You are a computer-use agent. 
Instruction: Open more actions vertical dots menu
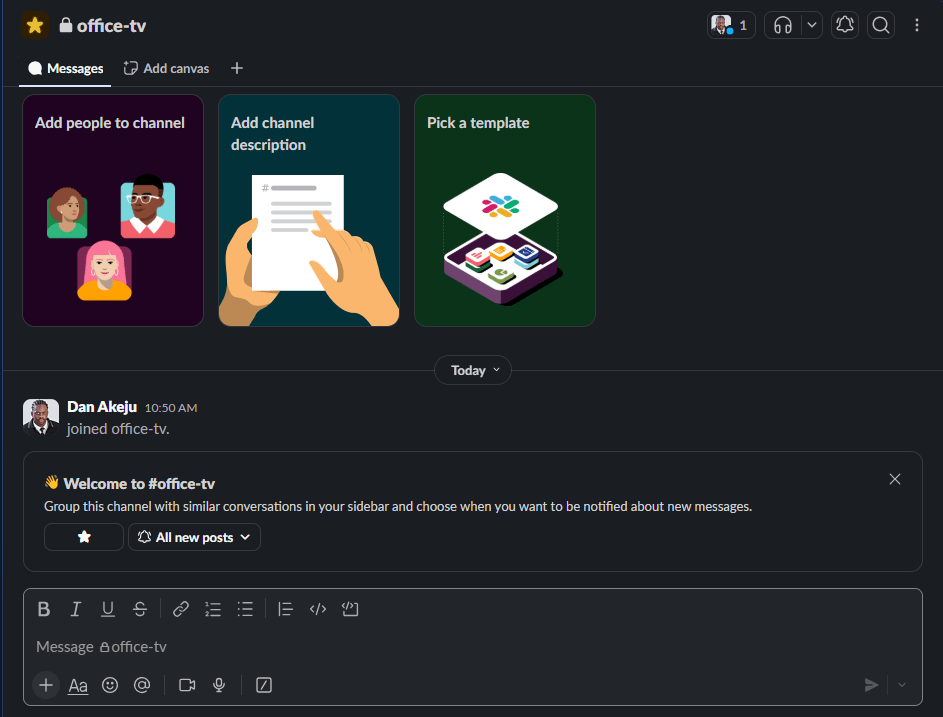point(917,25)
